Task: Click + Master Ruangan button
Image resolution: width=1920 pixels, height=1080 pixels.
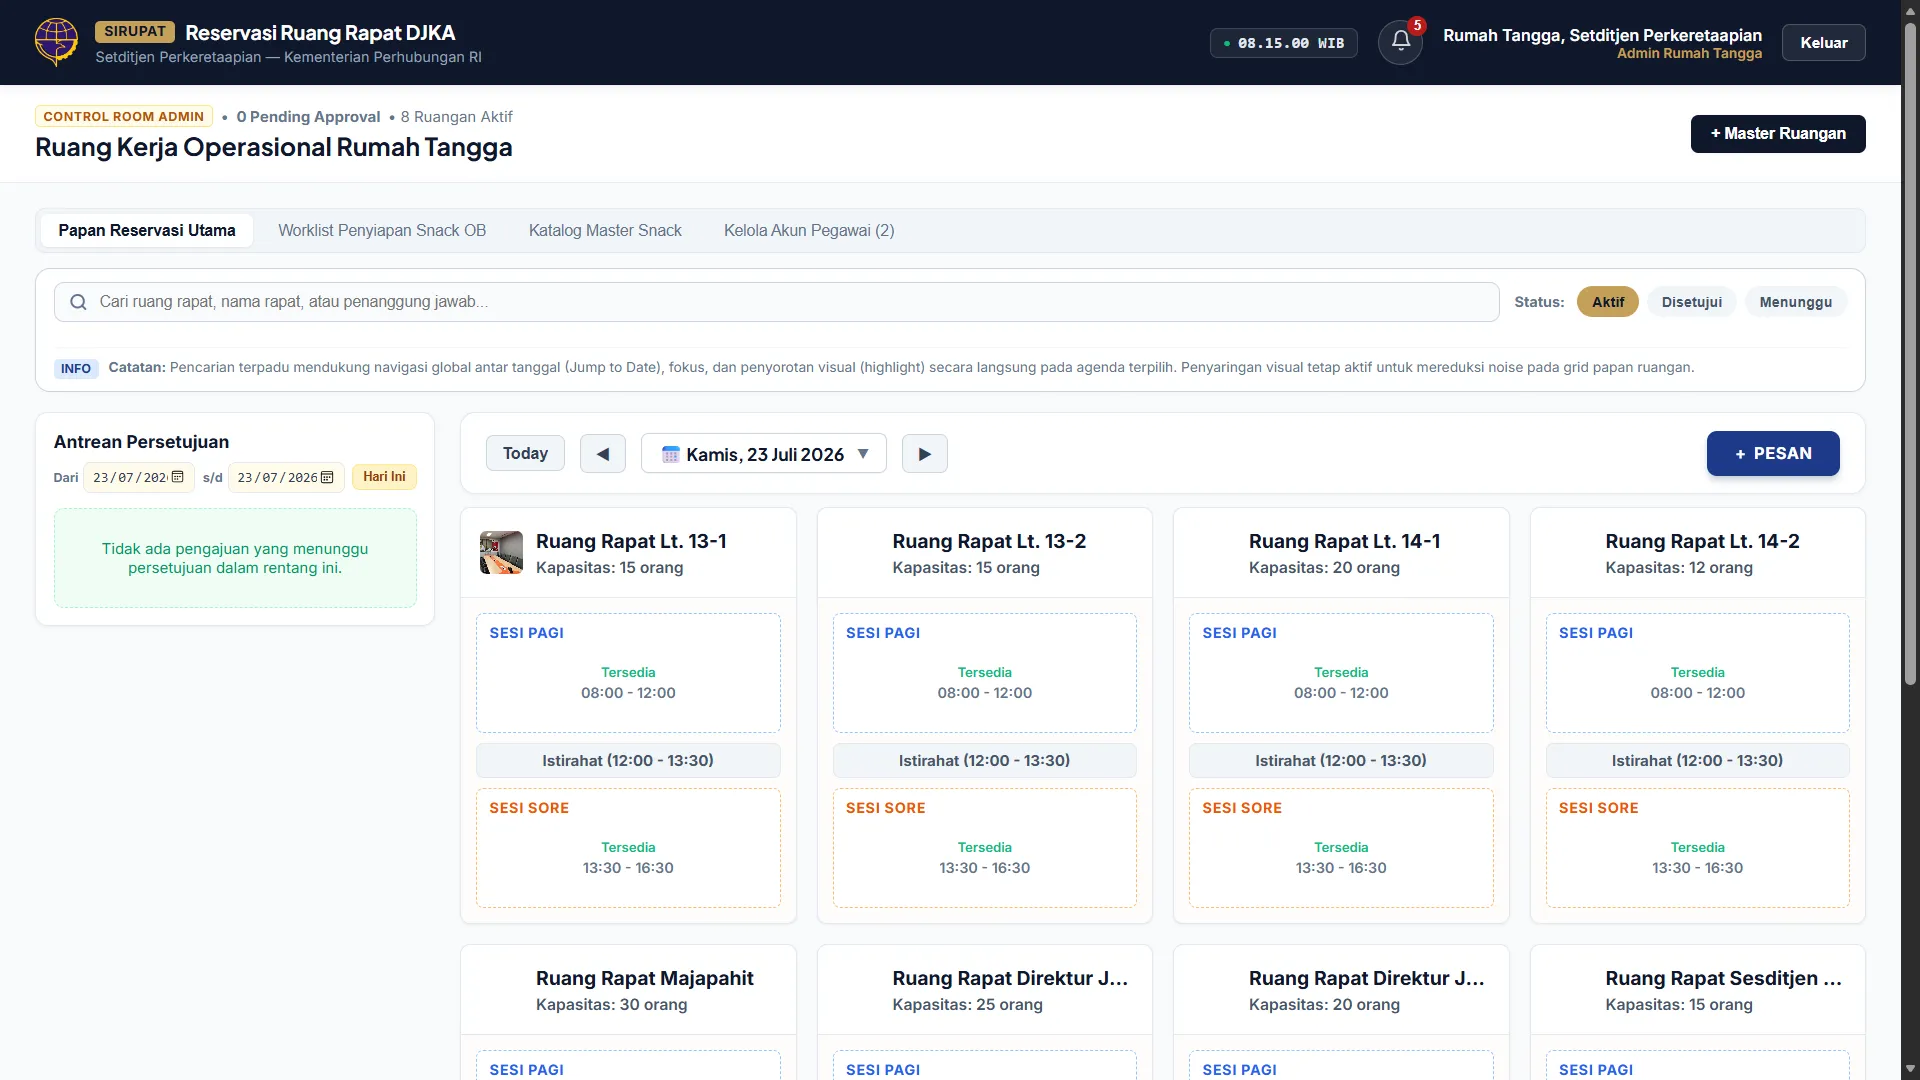Action: (1778, 134)
